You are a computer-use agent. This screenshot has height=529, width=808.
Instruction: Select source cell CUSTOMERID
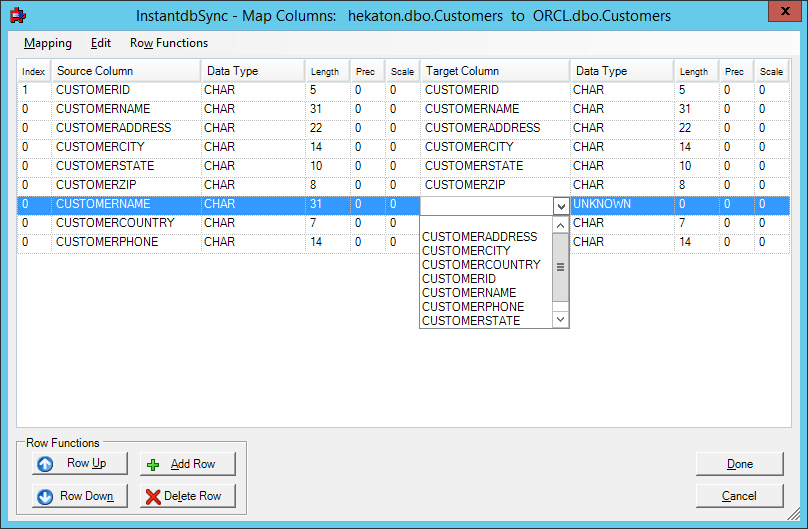pos(126,90)
